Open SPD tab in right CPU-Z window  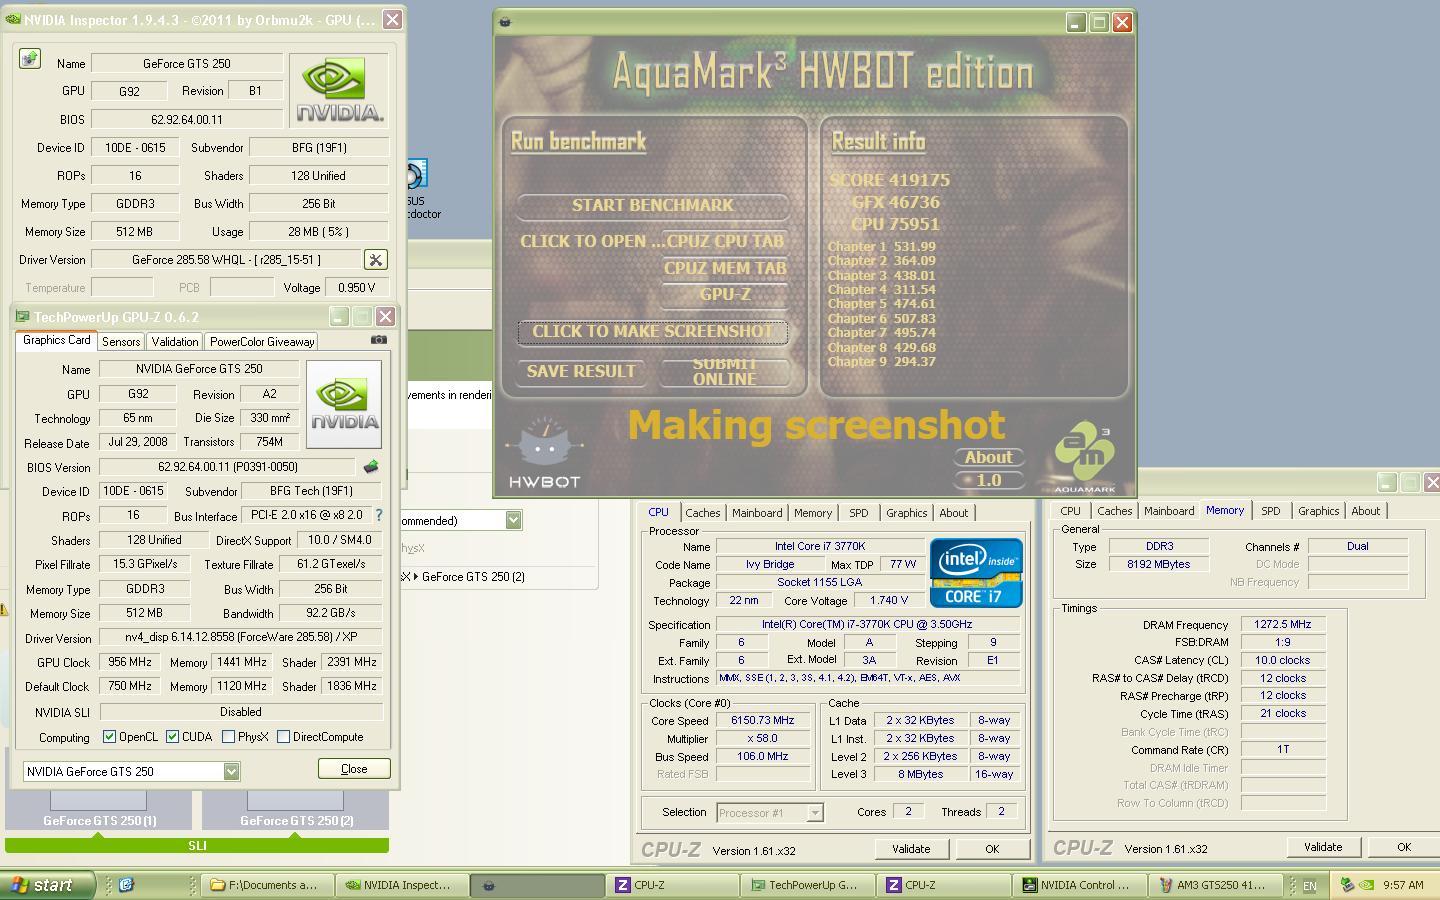tap(1271, 511)
